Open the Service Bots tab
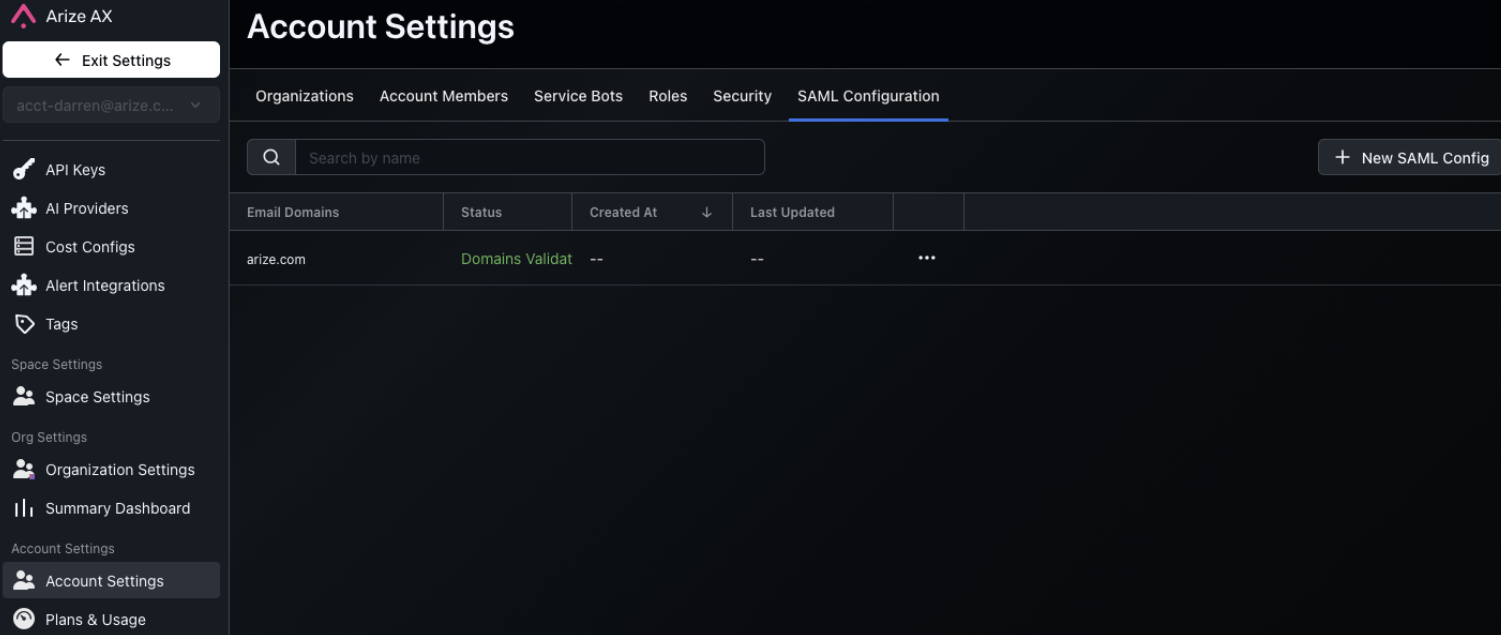 [578, 96]
